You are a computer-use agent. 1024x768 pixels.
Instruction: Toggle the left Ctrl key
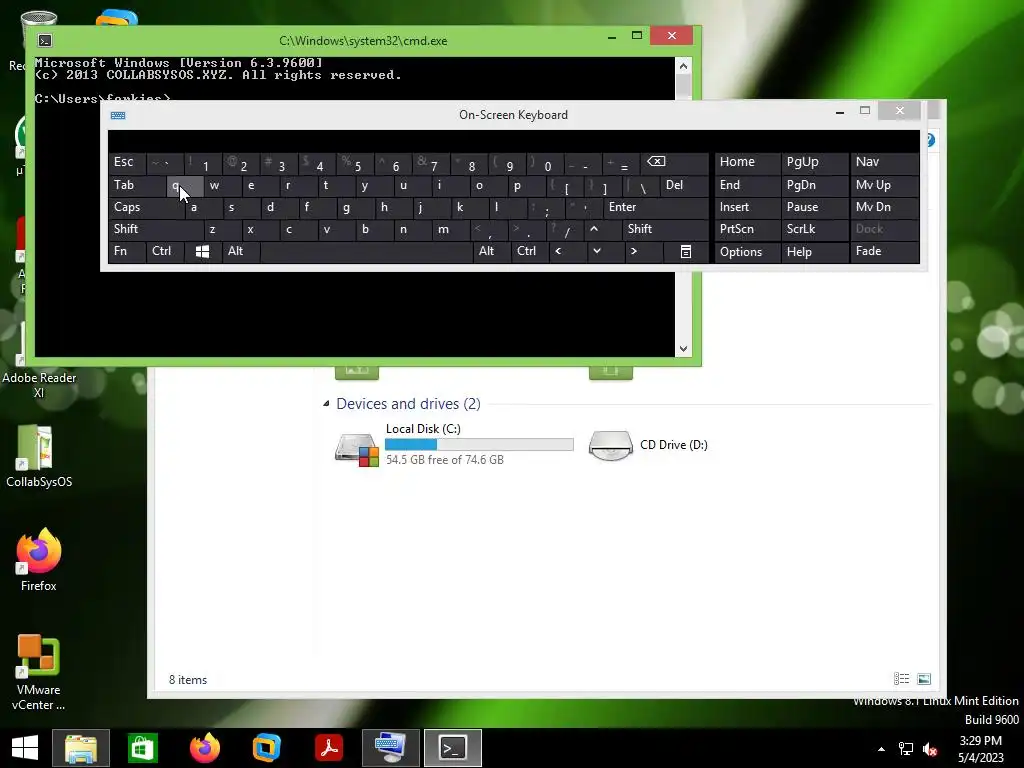click(x=165, y=251)
